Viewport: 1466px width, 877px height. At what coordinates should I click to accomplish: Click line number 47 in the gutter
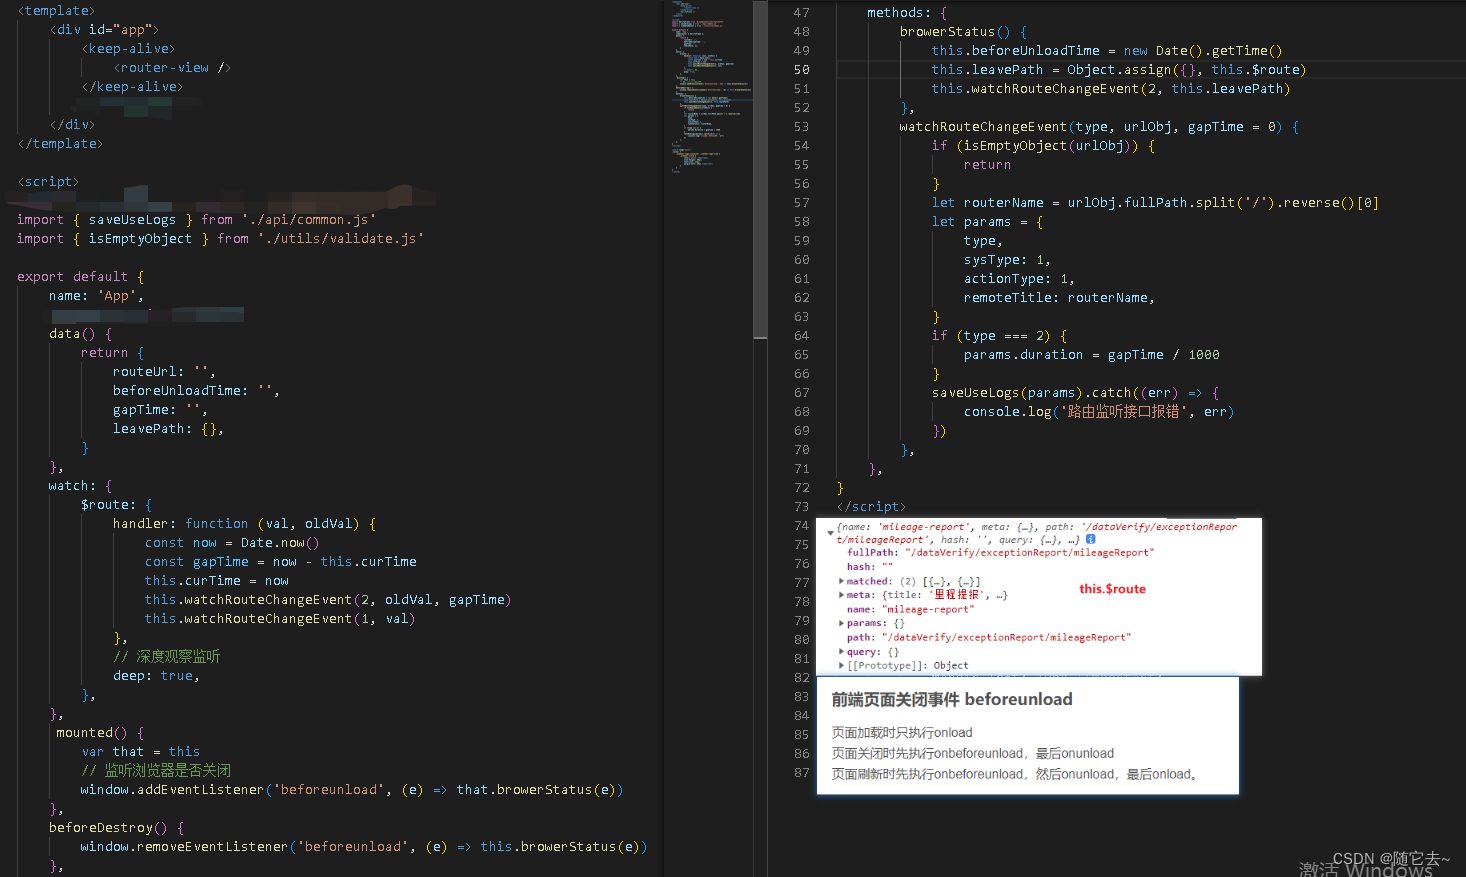coord(802,13)
